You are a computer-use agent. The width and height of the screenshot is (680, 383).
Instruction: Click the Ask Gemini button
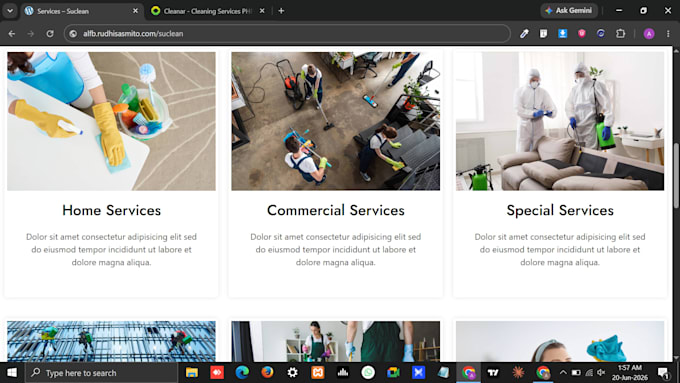point(569,11)
